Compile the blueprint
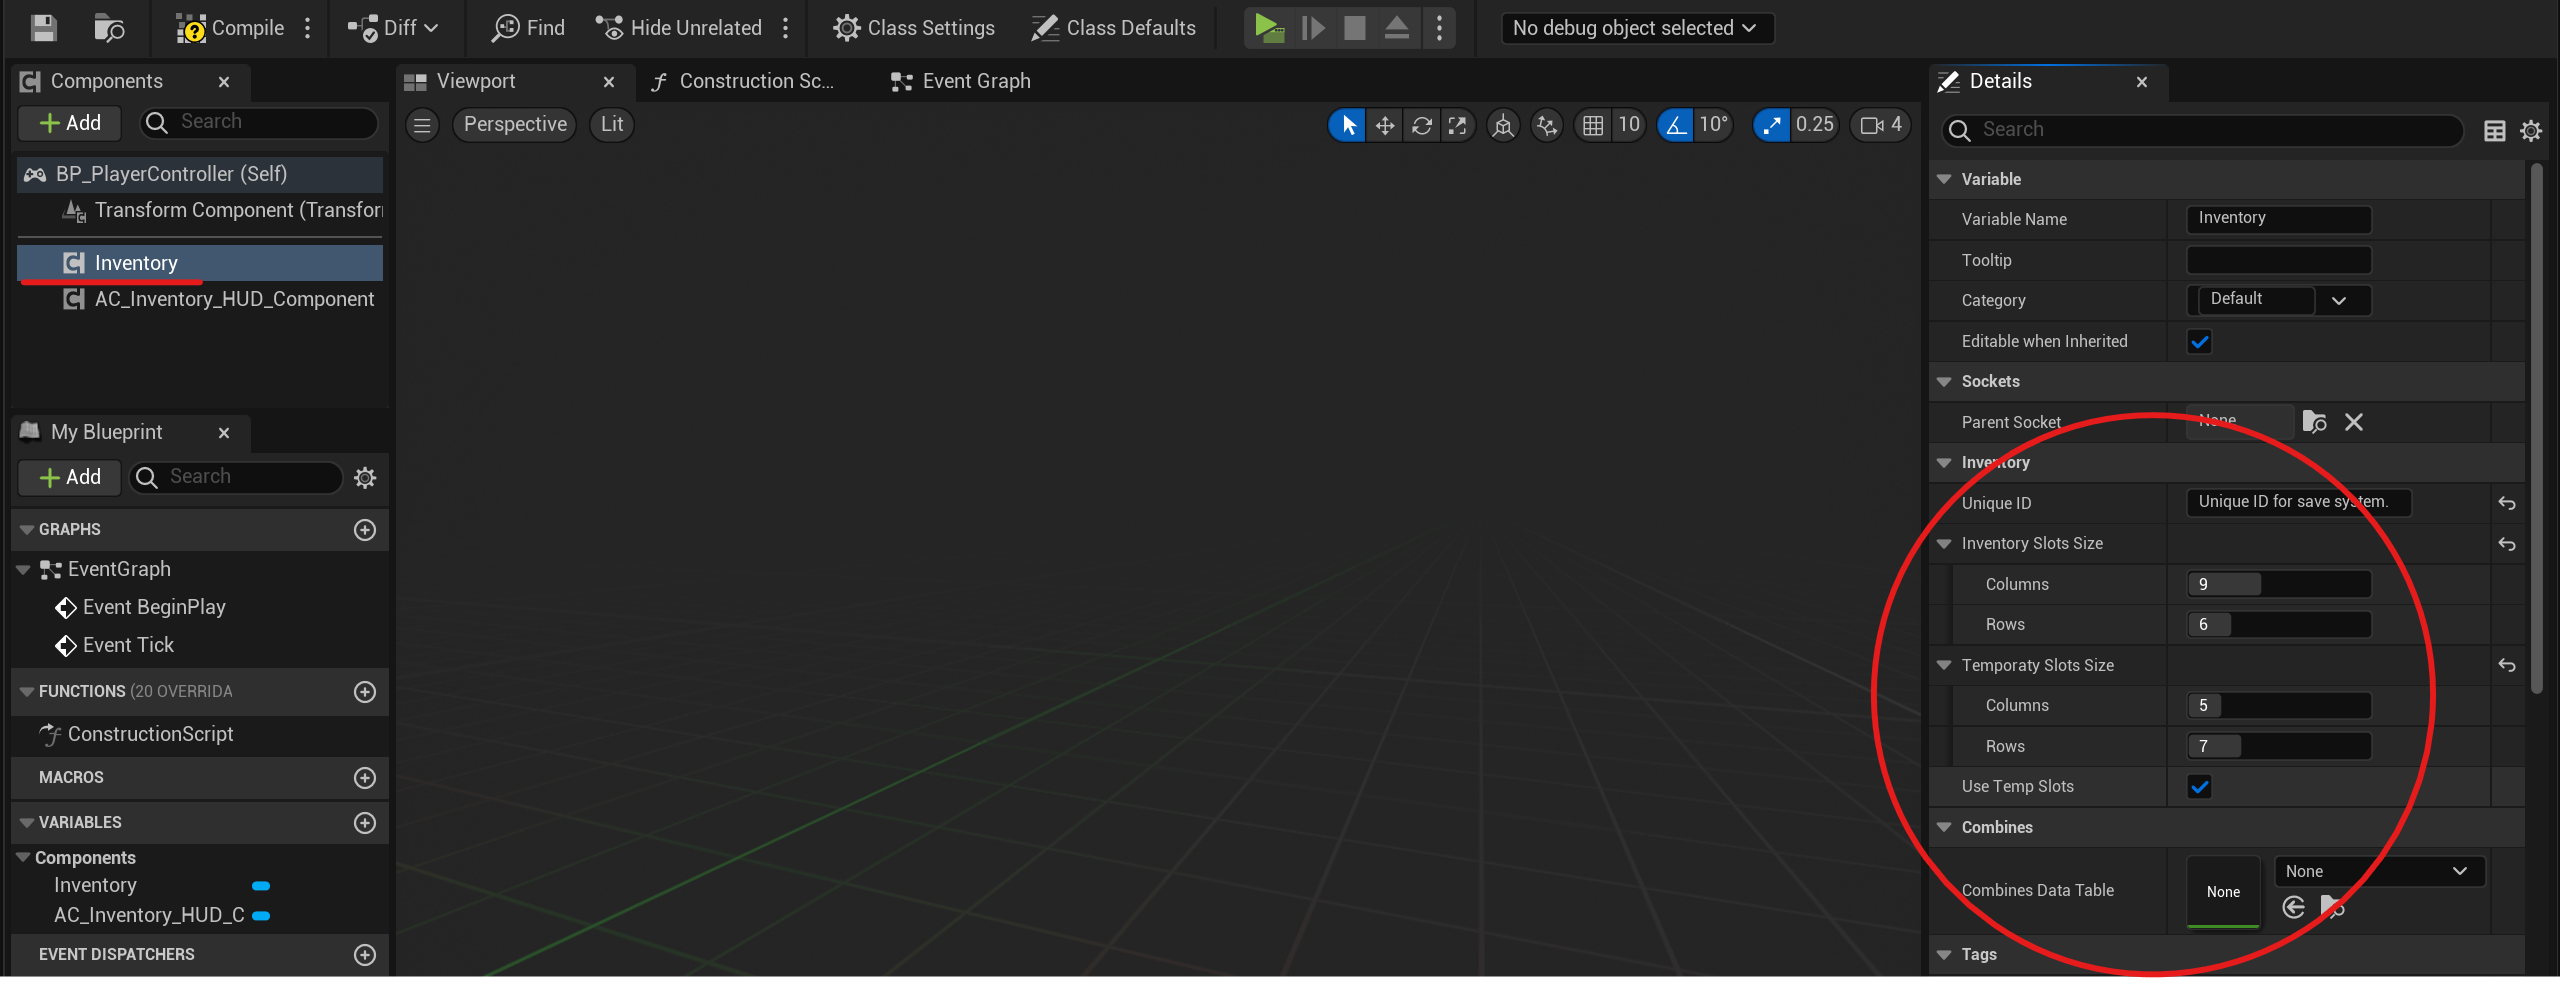 231,28
